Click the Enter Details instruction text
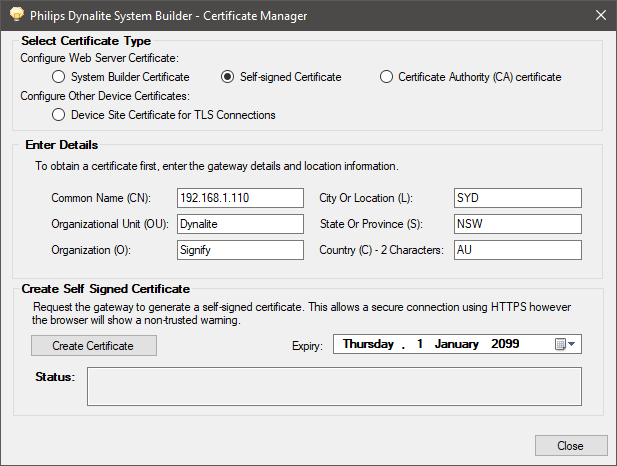This screenshot has height=466, width=617. (x=217, y=166)
